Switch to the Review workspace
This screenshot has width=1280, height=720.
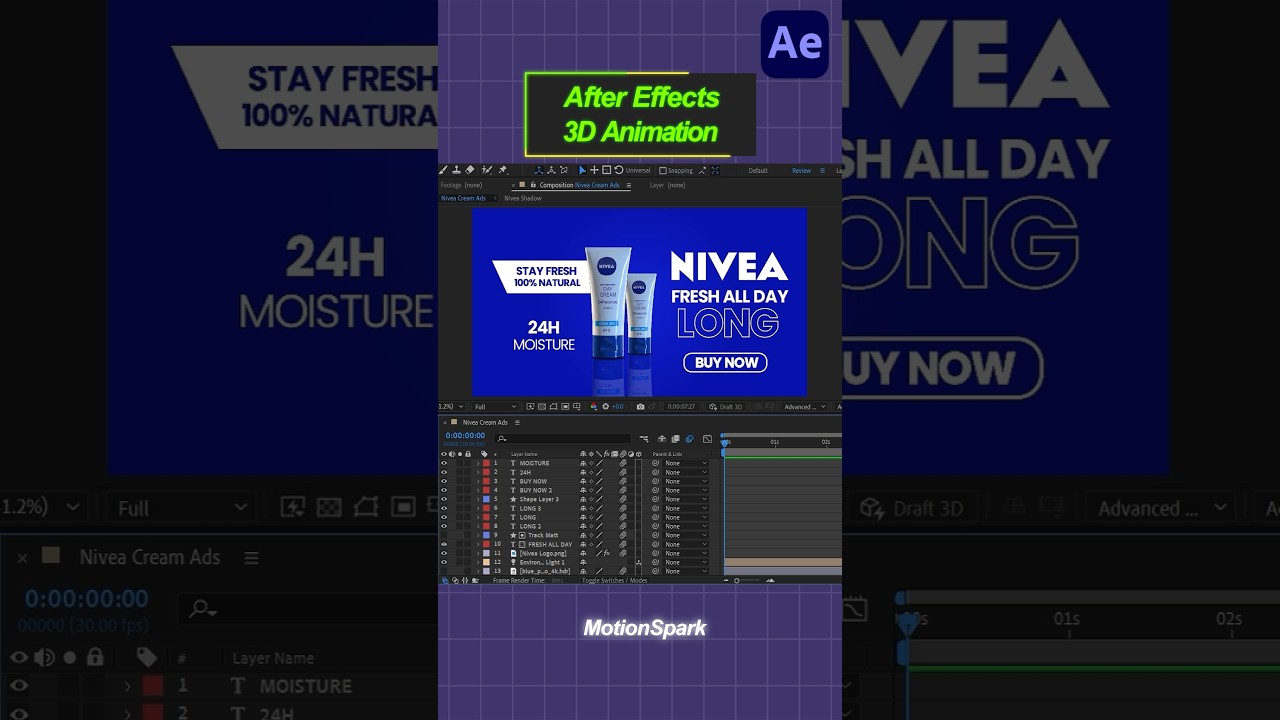click(802, 171)
